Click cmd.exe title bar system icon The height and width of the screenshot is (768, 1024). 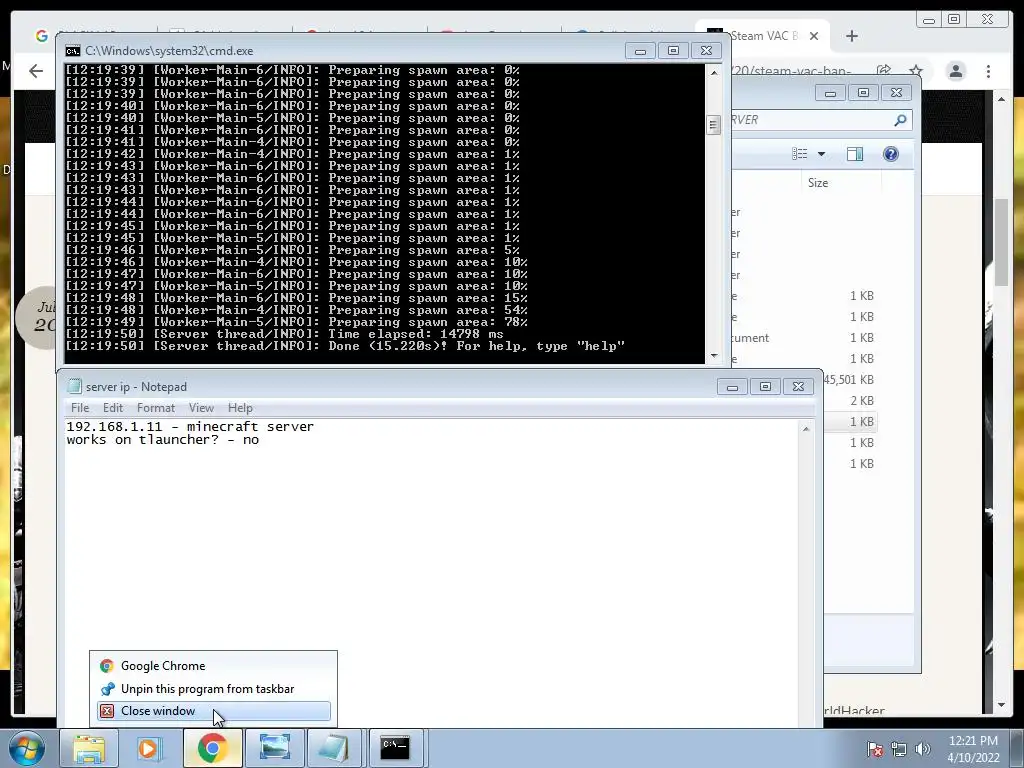coord(72,51)
